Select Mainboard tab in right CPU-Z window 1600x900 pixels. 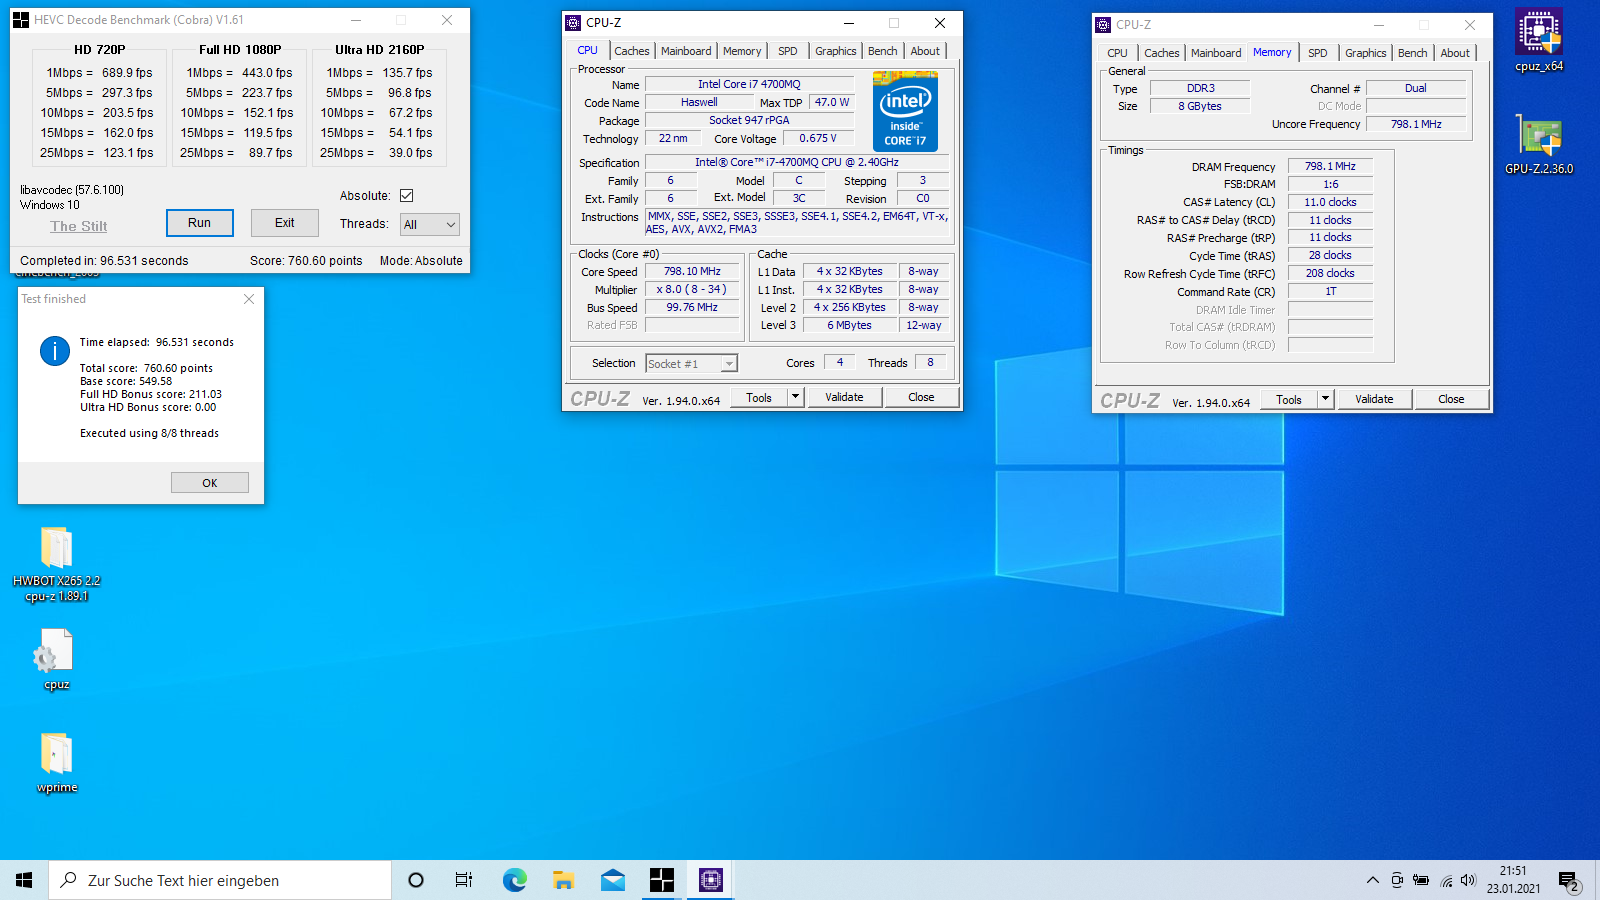[x=1216, y=53]
